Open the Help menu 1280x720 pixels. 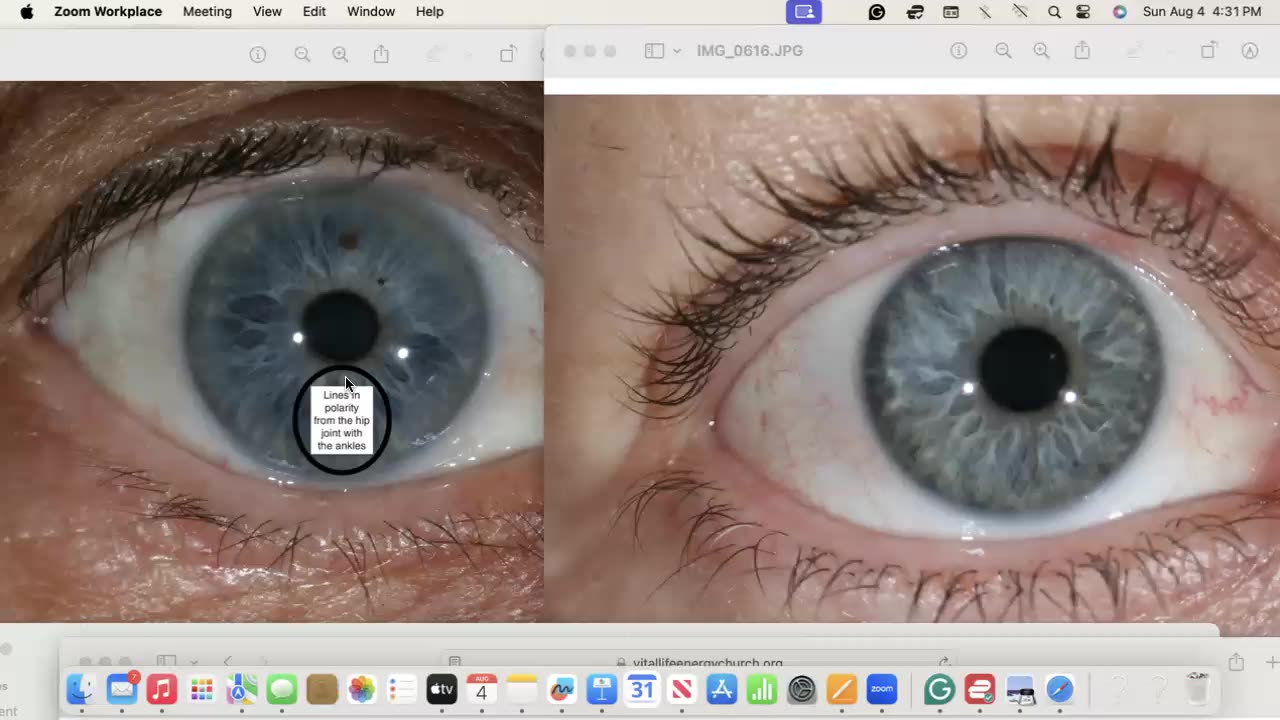(430, 12)
